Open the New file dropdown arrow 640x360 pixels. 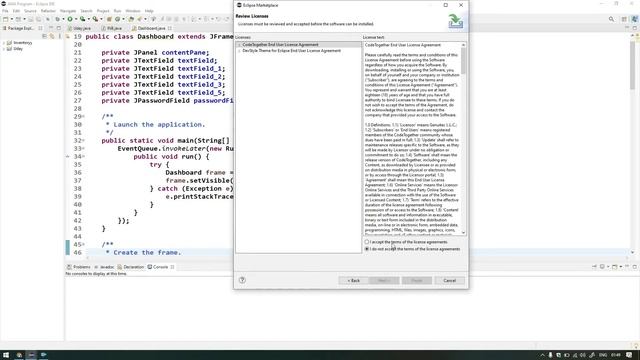point(12,19)
